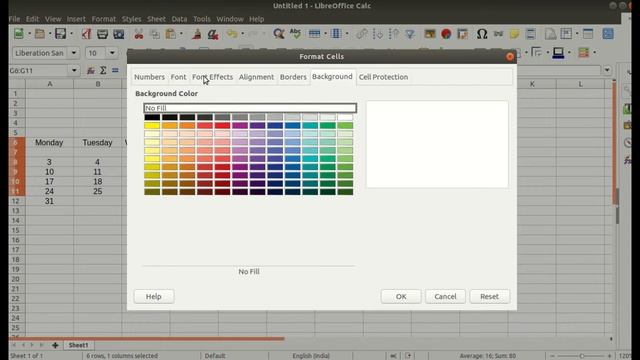Image resolution: width=640 pixels, height=360 pixels.
Task: Click the Copy icon in toolbar
Action: pos(155,34)
